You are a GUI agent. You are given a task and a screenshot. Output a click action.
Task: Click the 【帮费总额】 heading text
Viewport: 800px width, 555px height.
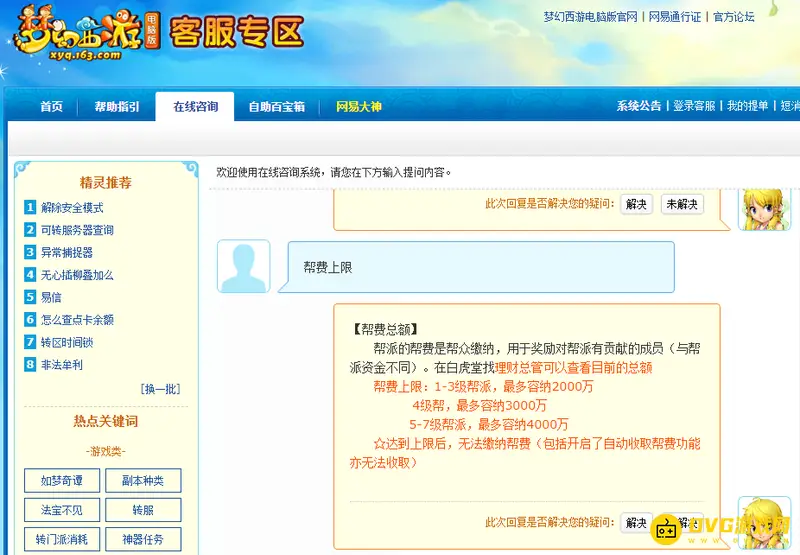[385, 330]
